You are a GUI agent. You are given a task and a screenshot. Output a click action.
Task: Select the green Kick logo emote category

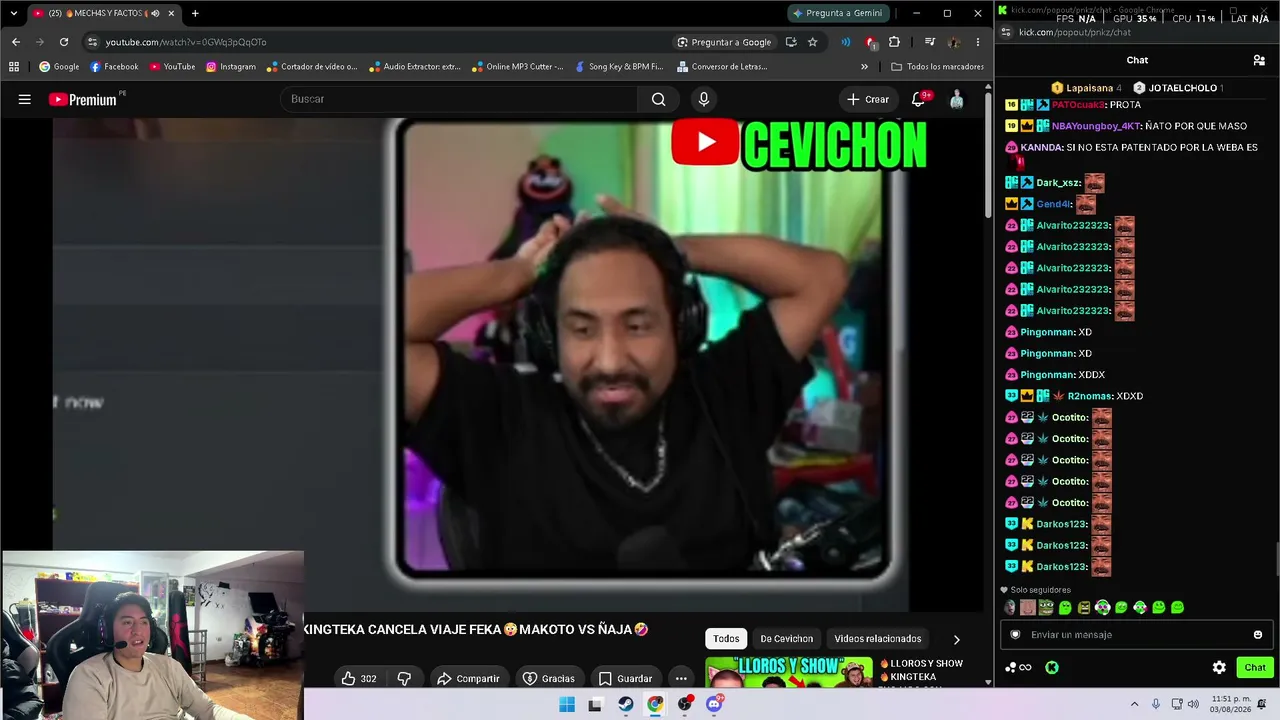tap(1052, 667)
